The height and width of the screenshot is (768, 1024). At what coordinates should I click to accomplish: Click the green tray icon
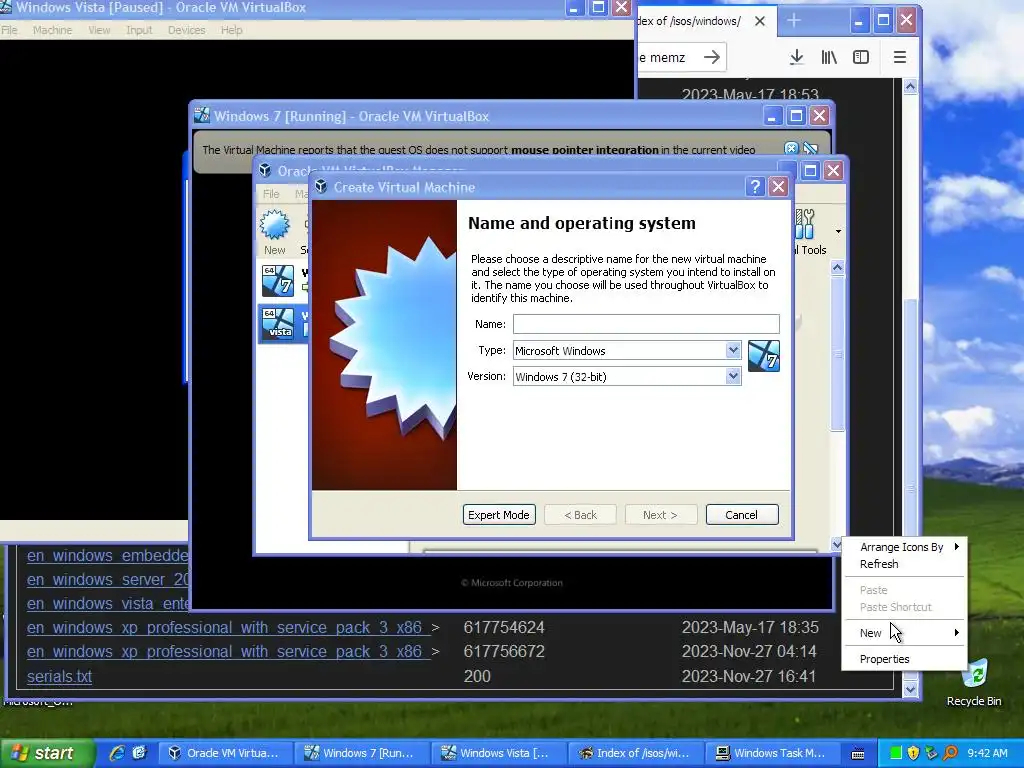click(x=896, y=754)
